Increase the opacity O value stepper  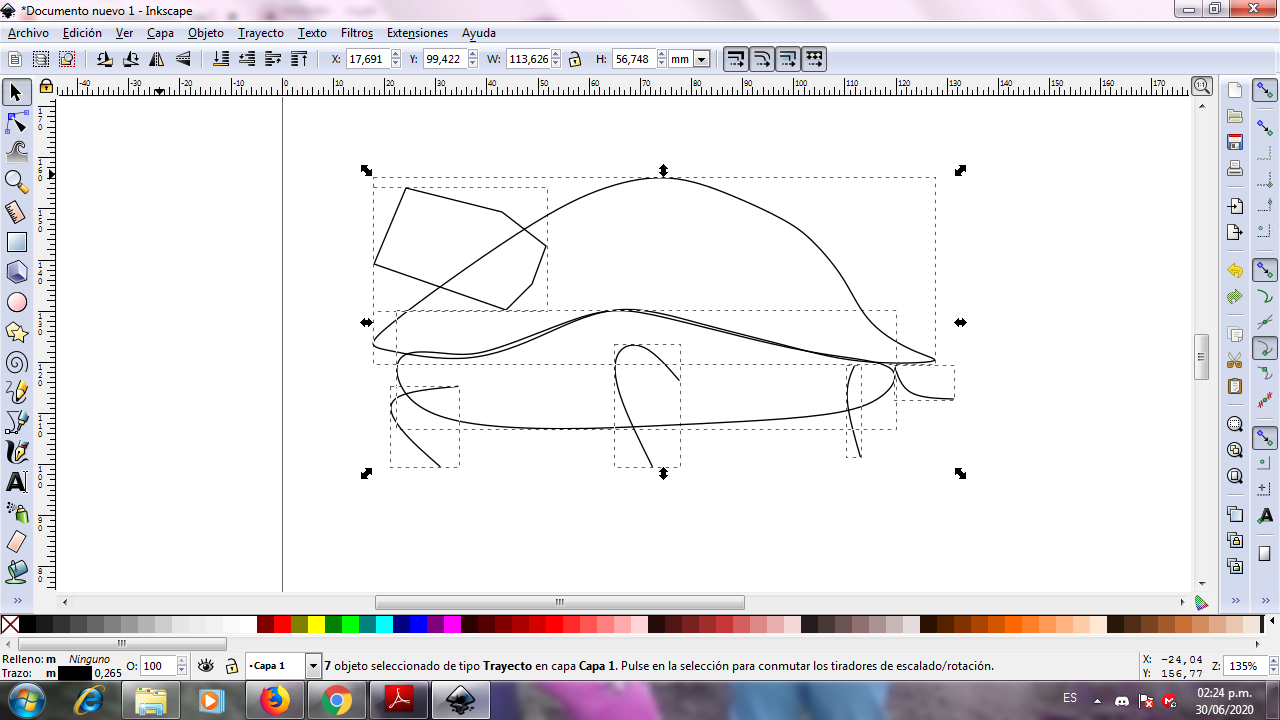182,661
